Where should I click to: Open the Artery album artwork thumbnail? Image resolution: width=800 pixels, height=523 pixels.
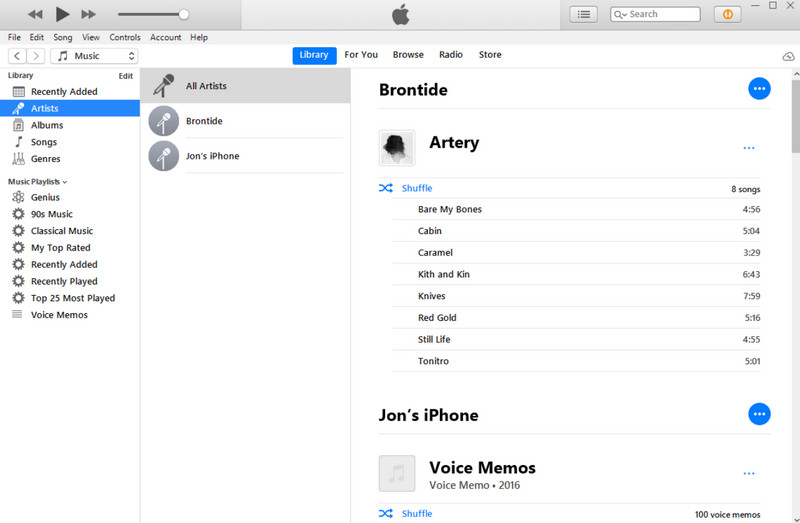point(397,148)
